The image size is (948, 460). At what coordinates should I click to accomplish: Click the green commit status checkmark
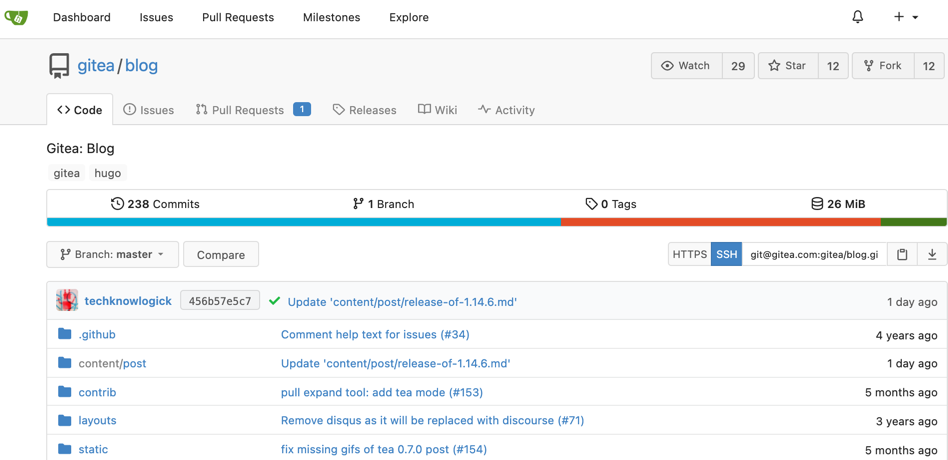(274, 301)
